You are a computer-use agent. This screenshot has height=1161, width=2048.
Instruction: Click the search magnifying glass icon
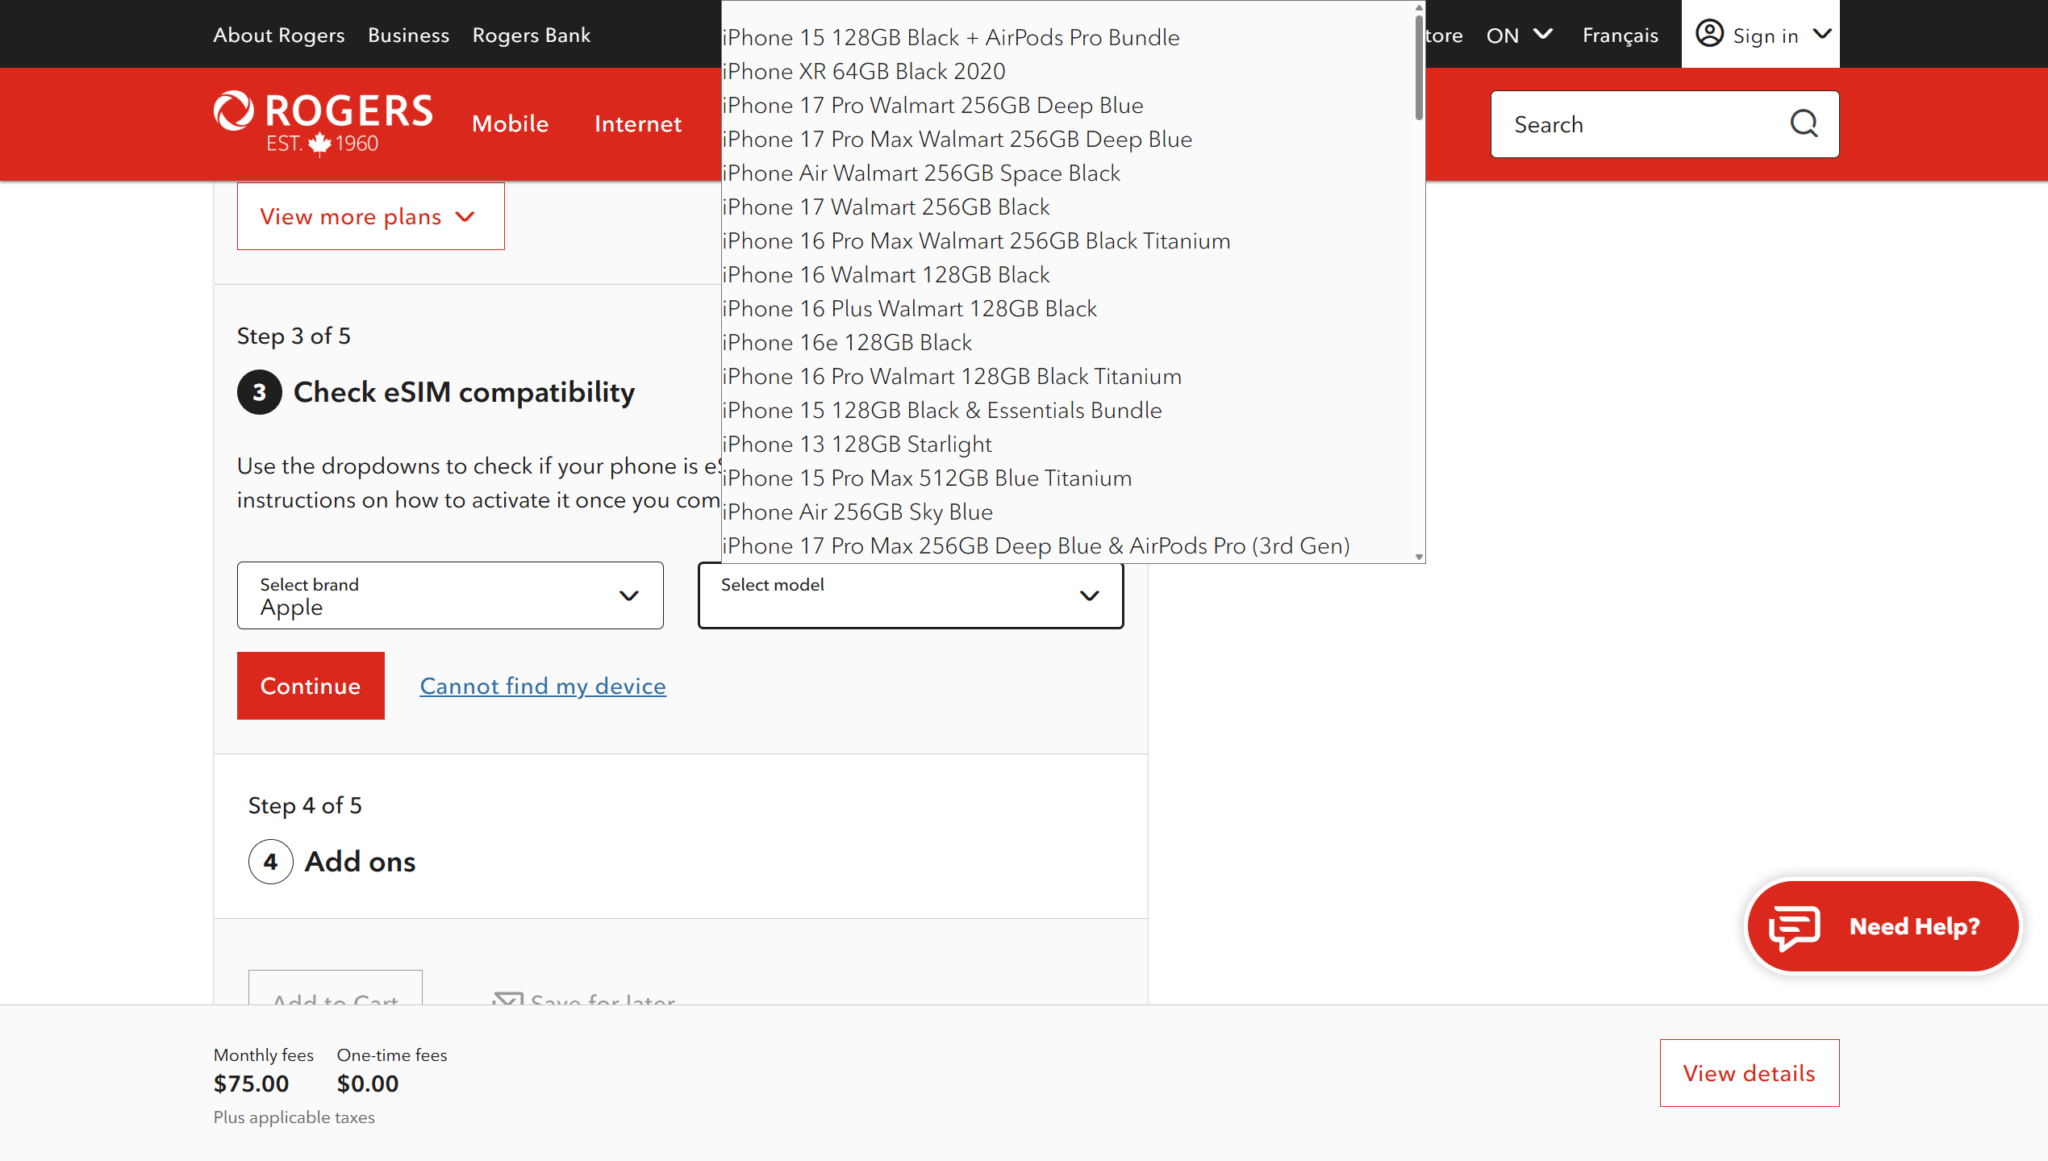pos(1802,123)
